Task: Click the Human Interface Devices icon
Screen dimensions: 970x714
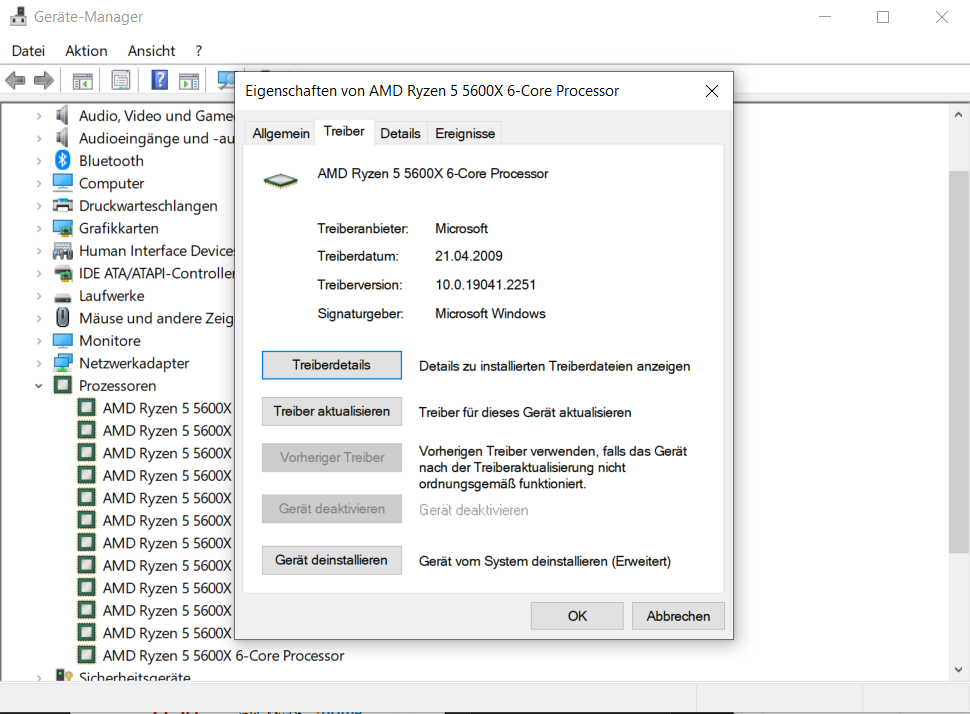Action: 62,251
